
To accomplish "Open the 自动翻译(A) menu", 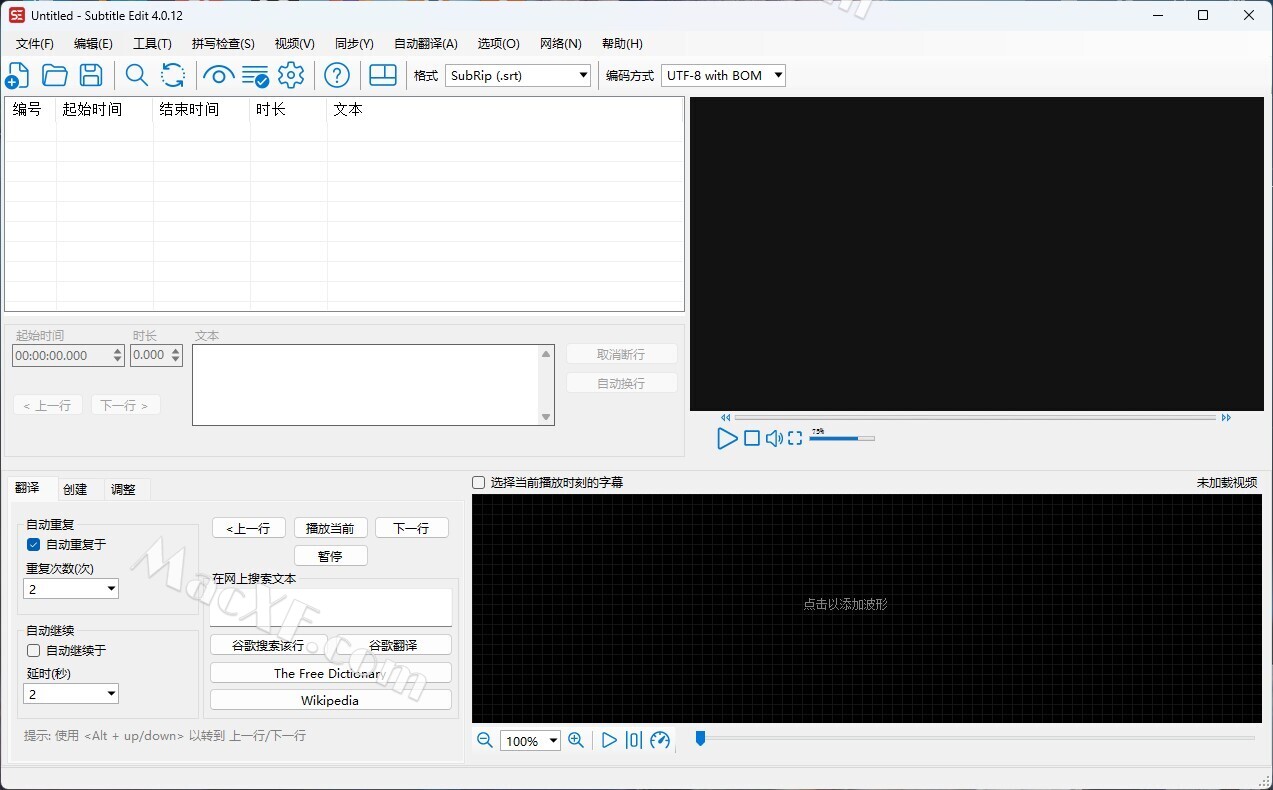I will click(x=426, y=44).
